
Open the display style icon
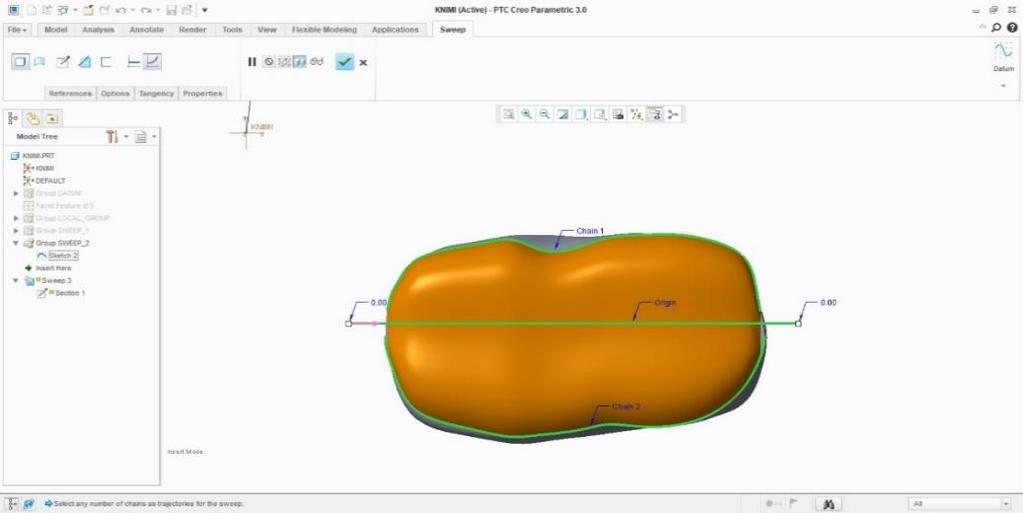[x=581, y=114]
